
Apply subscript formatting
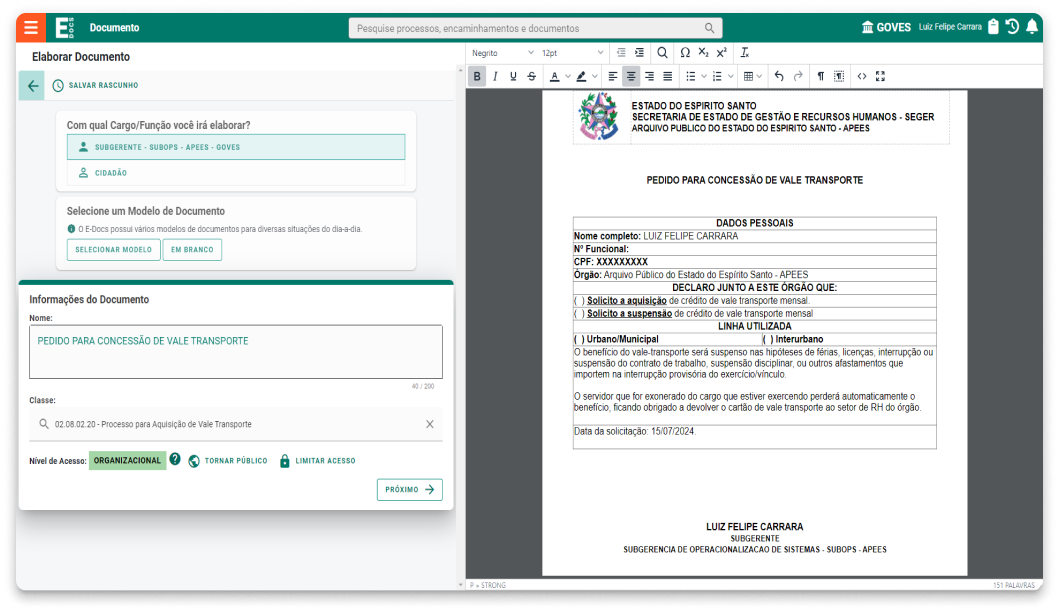(704, 50)
